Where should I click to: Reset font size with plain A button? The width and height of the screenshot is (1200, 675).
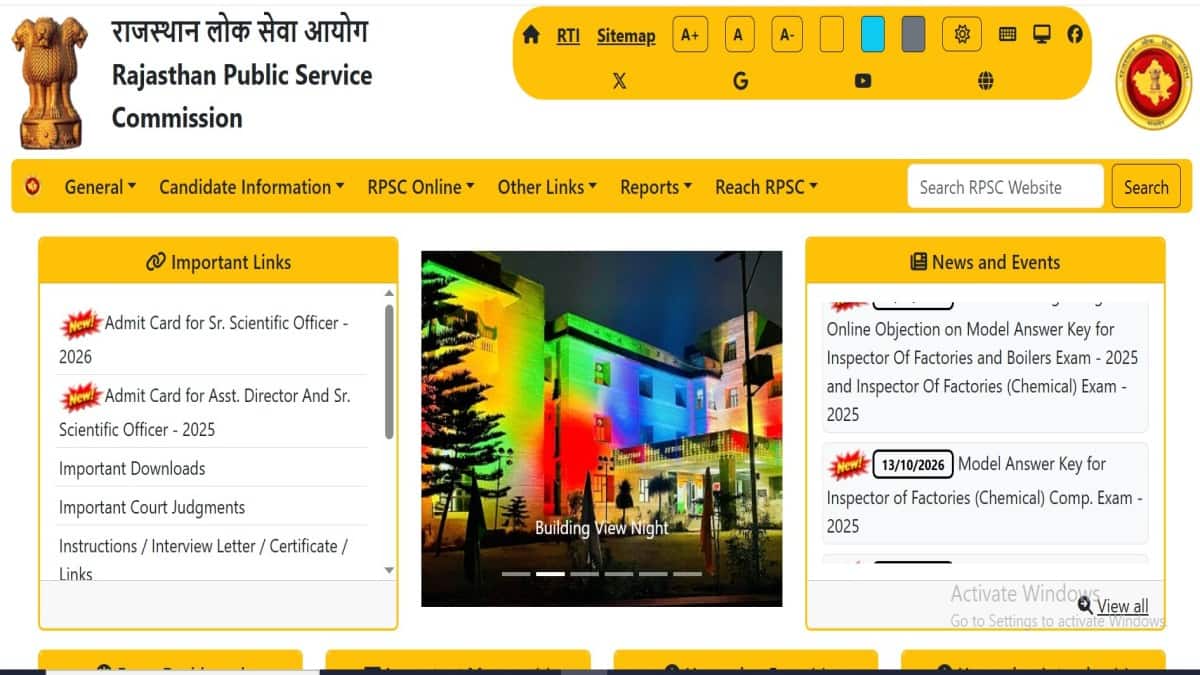pos(738,35)
